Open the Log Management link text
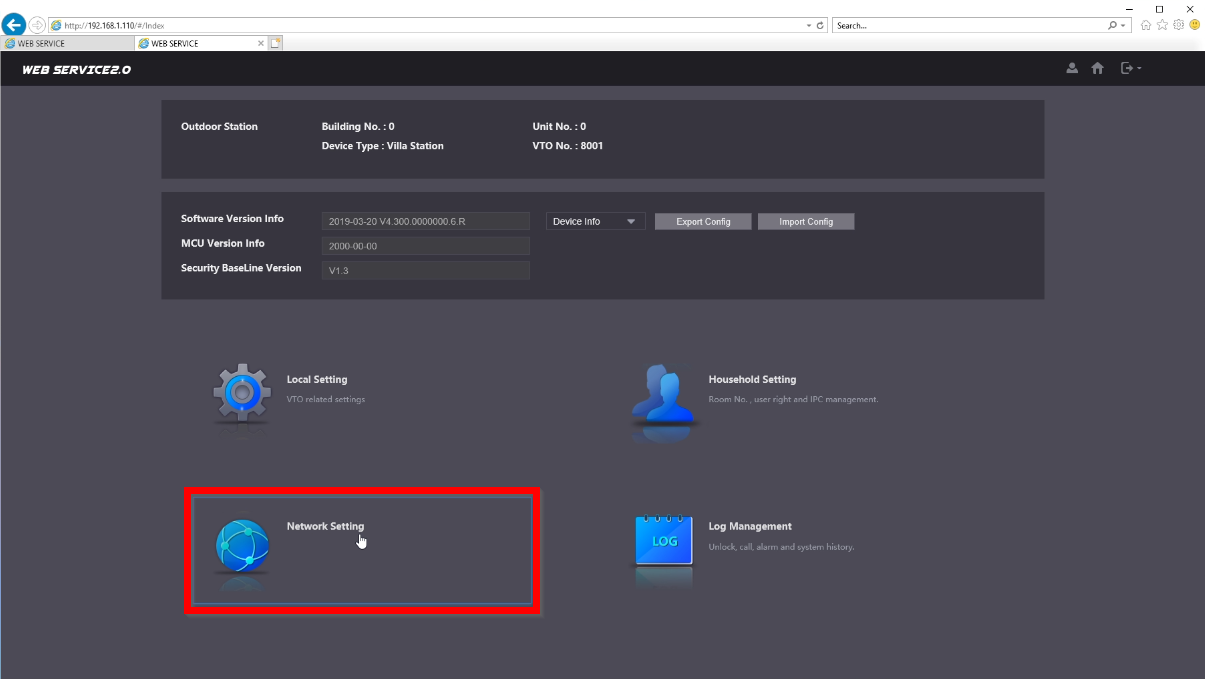Image resolution: width=1205 pixels, height=679 pixels. point(750,526)
